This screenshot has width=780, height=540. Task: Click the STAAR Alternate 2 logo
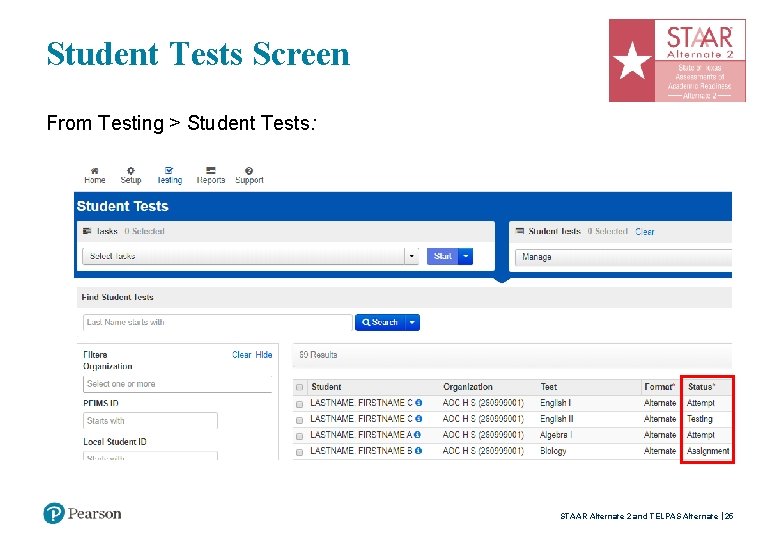pyautogui.click(x=677, y=61)
